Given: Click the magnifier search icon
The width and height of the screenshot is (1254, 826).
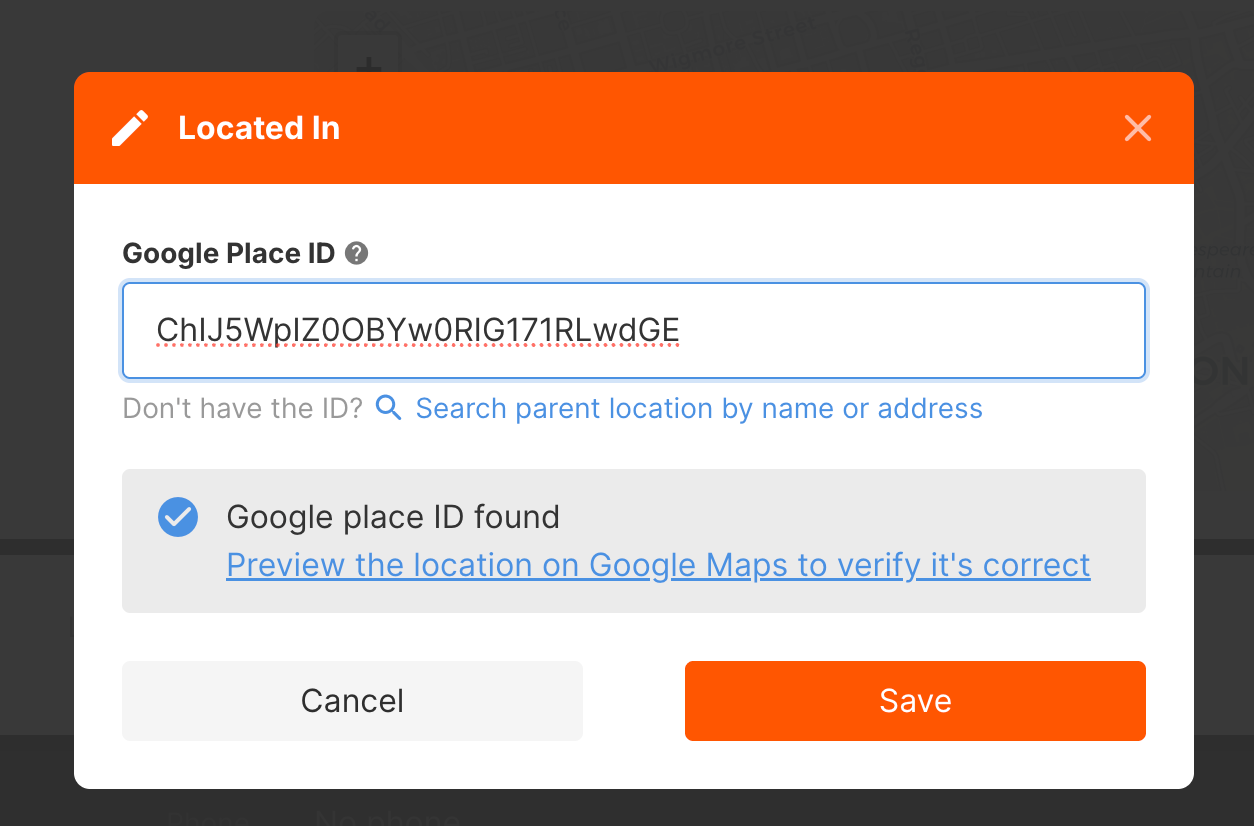Looking at the screenshot, I should coord(388,408).
